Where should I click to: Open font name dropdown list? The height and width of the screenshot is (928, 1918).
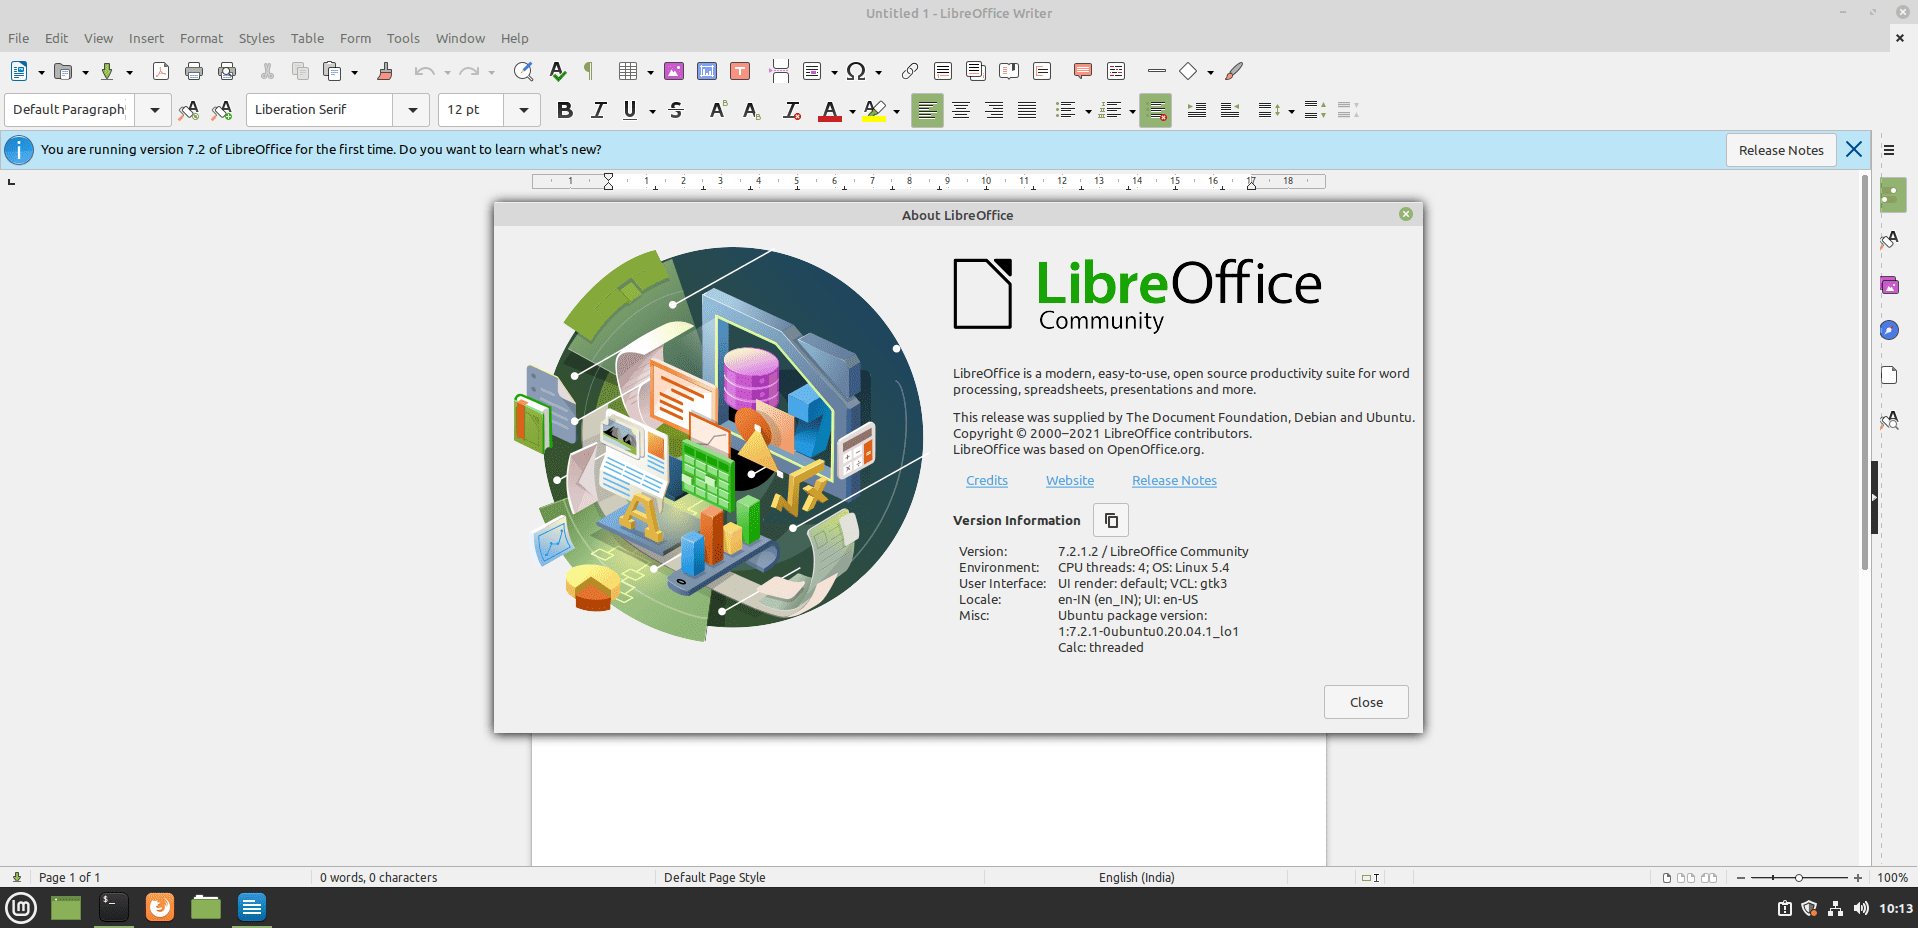click(412, 110)
